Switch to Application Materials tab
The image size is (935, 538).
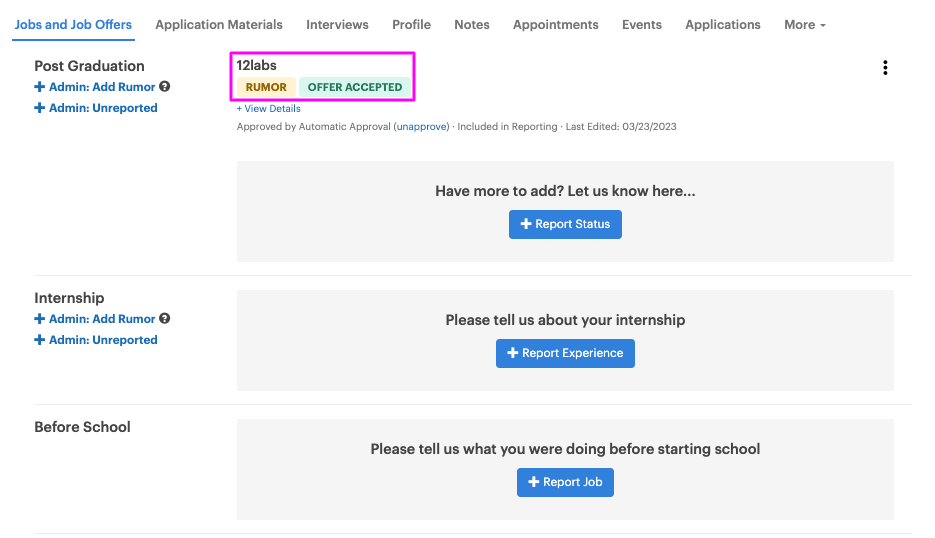click(x=219, y=24)
